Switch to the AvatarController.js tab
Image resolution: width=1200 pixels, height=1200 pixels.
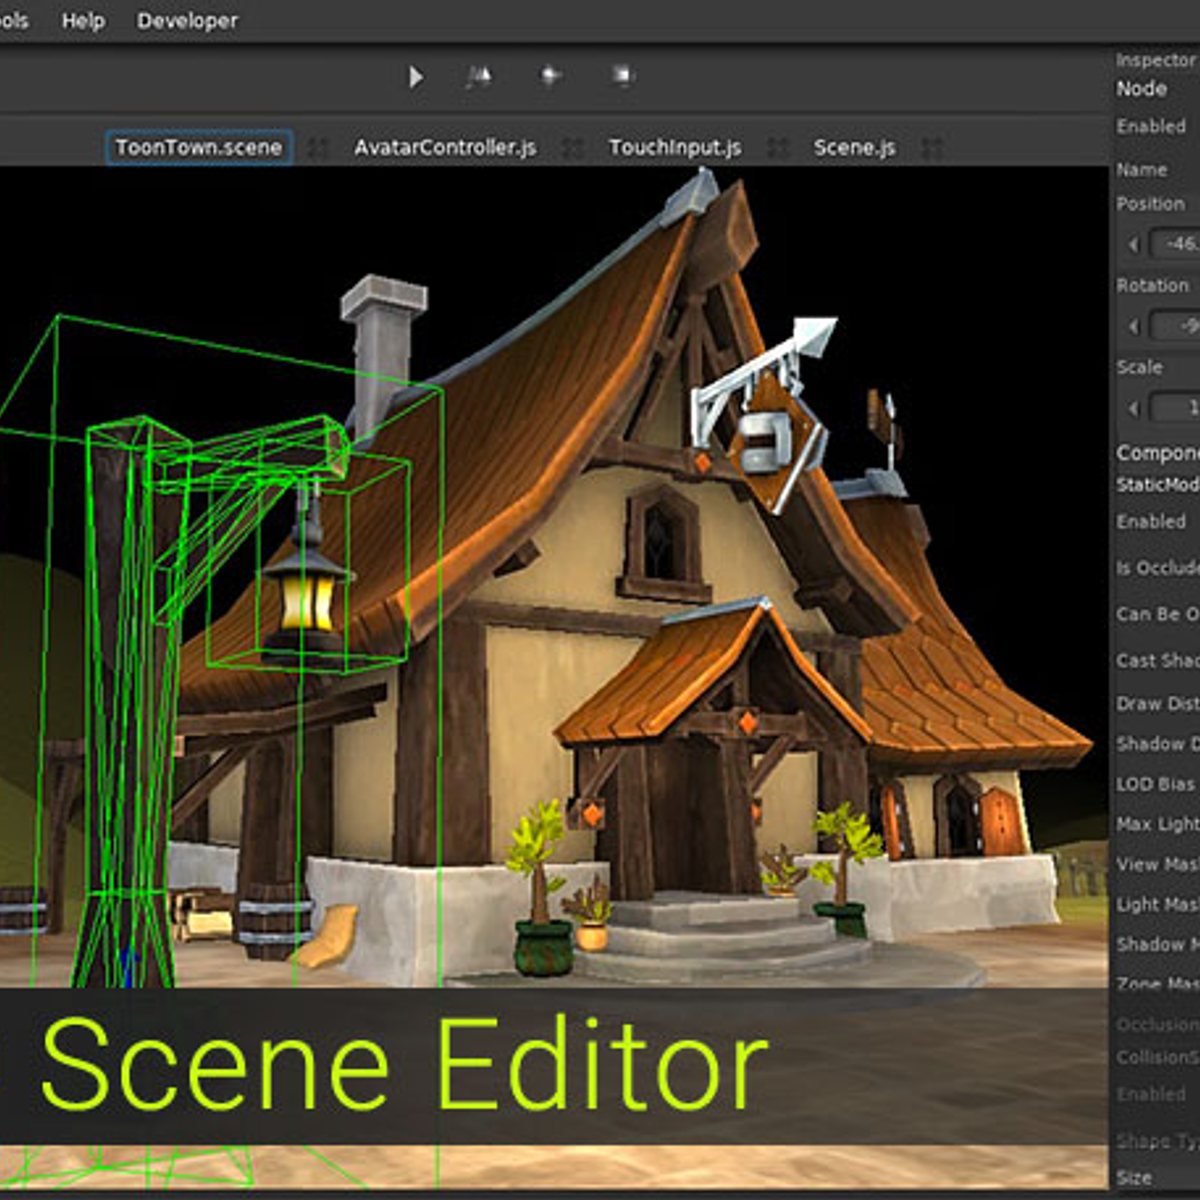point(445,148)
